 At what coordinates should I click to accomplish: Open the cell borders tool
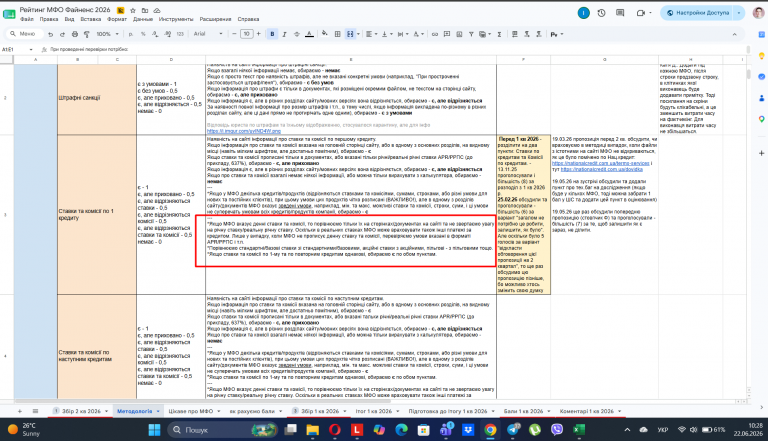pos(337,34)
